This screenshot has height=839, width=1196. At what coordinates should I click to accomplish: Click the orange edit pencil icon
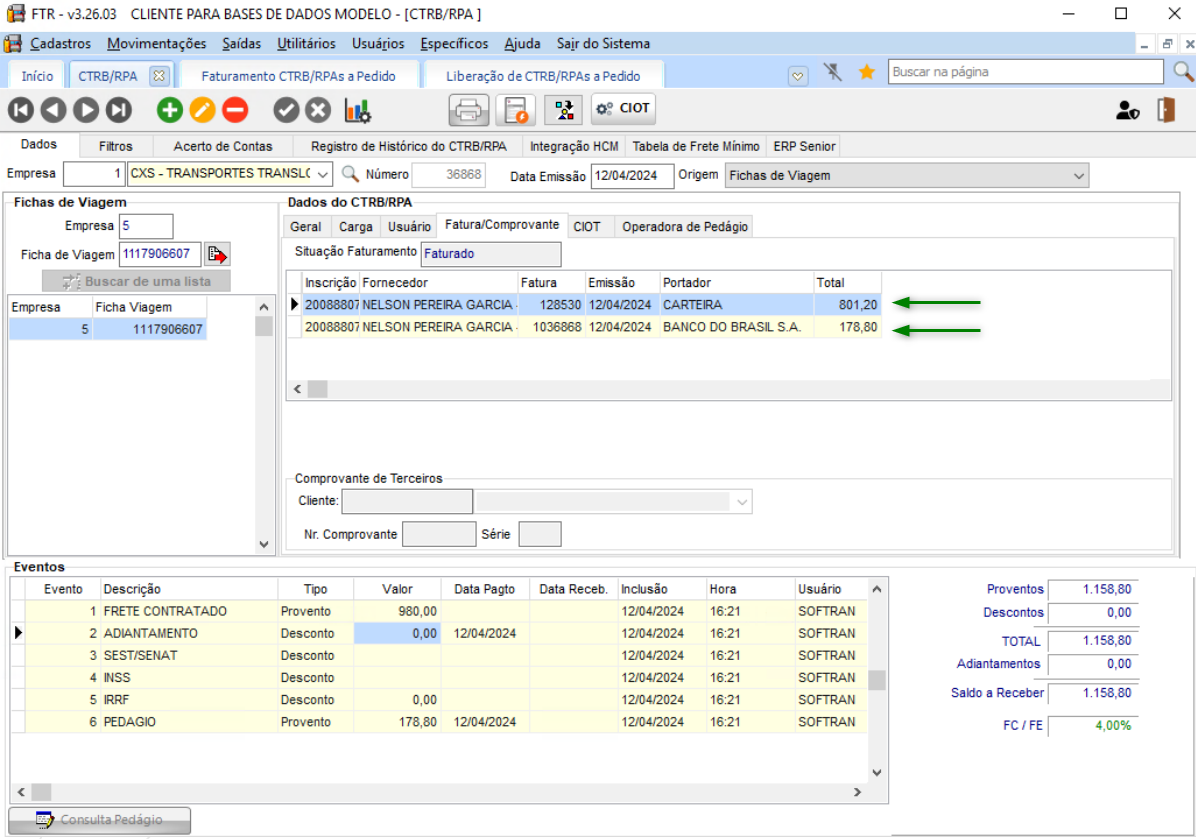(x=202, y=110)
